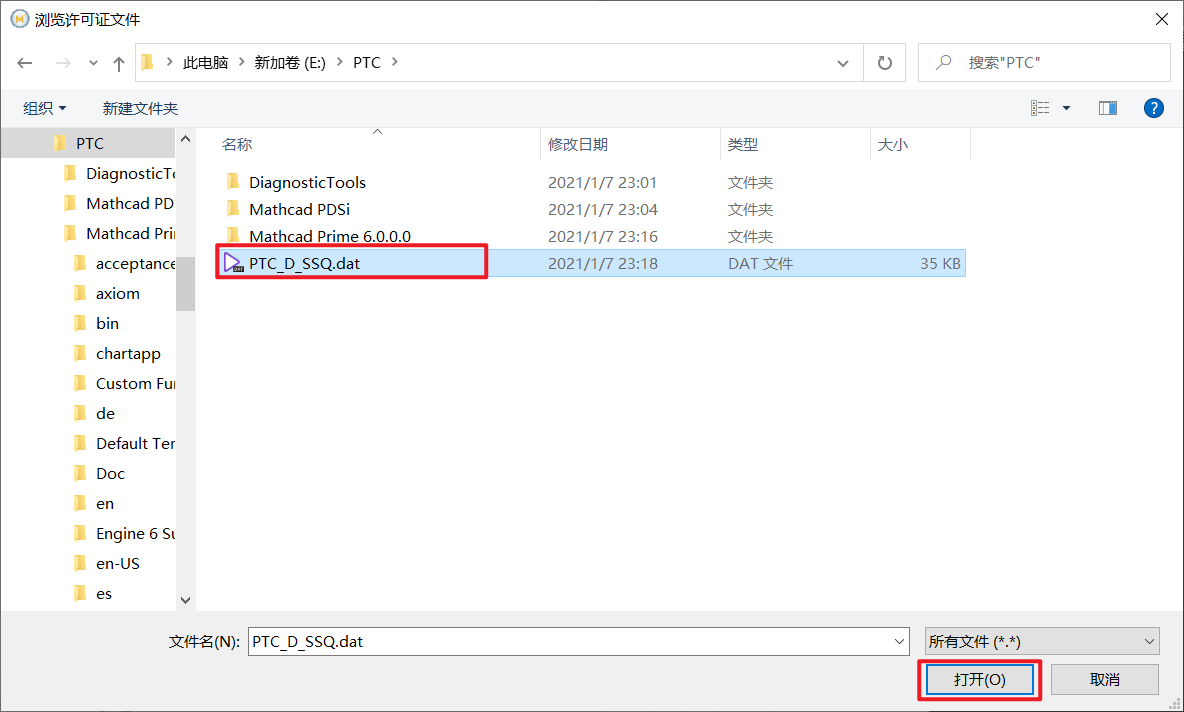The width and height of the screenshot is (1184, 712).
Task: Click the change view layout icon
Action: pyautogui.click(x=1041, y=108)
